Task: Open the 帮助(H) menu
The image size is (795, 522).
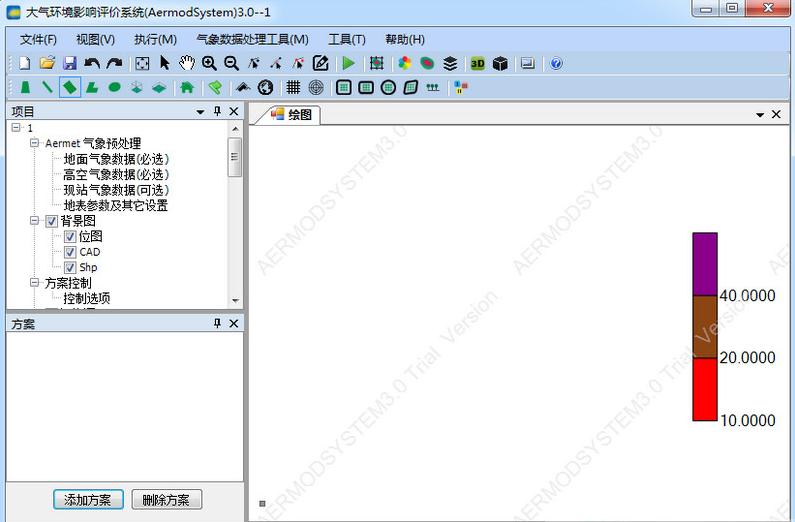Action: 405,40
